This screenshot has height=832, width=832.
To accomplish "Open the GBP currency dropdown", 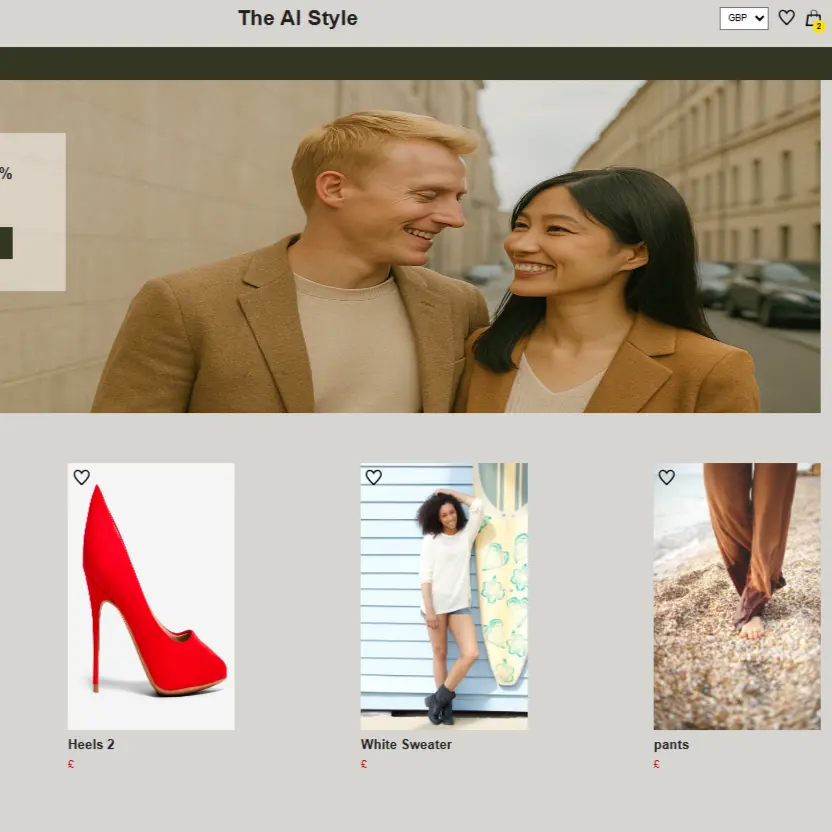I will tap(744, 19).
